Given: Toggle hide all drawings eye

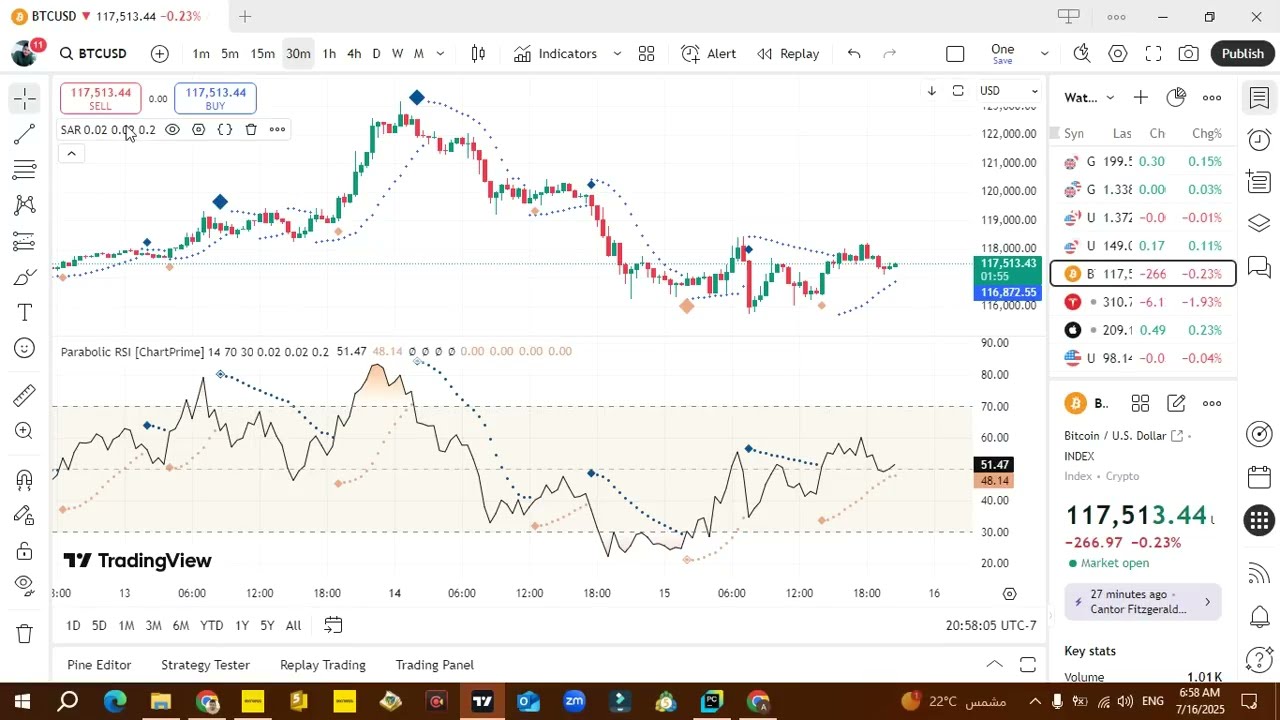Looking at the screenshot, I should [x=25, y=584].
